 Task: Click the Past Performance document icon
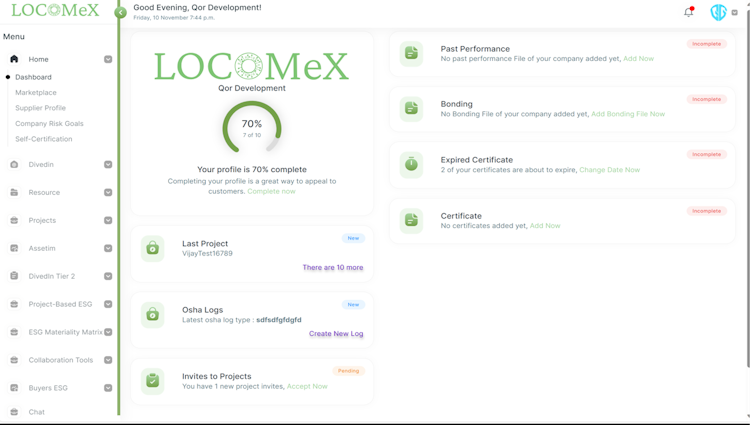pos(411,54)
